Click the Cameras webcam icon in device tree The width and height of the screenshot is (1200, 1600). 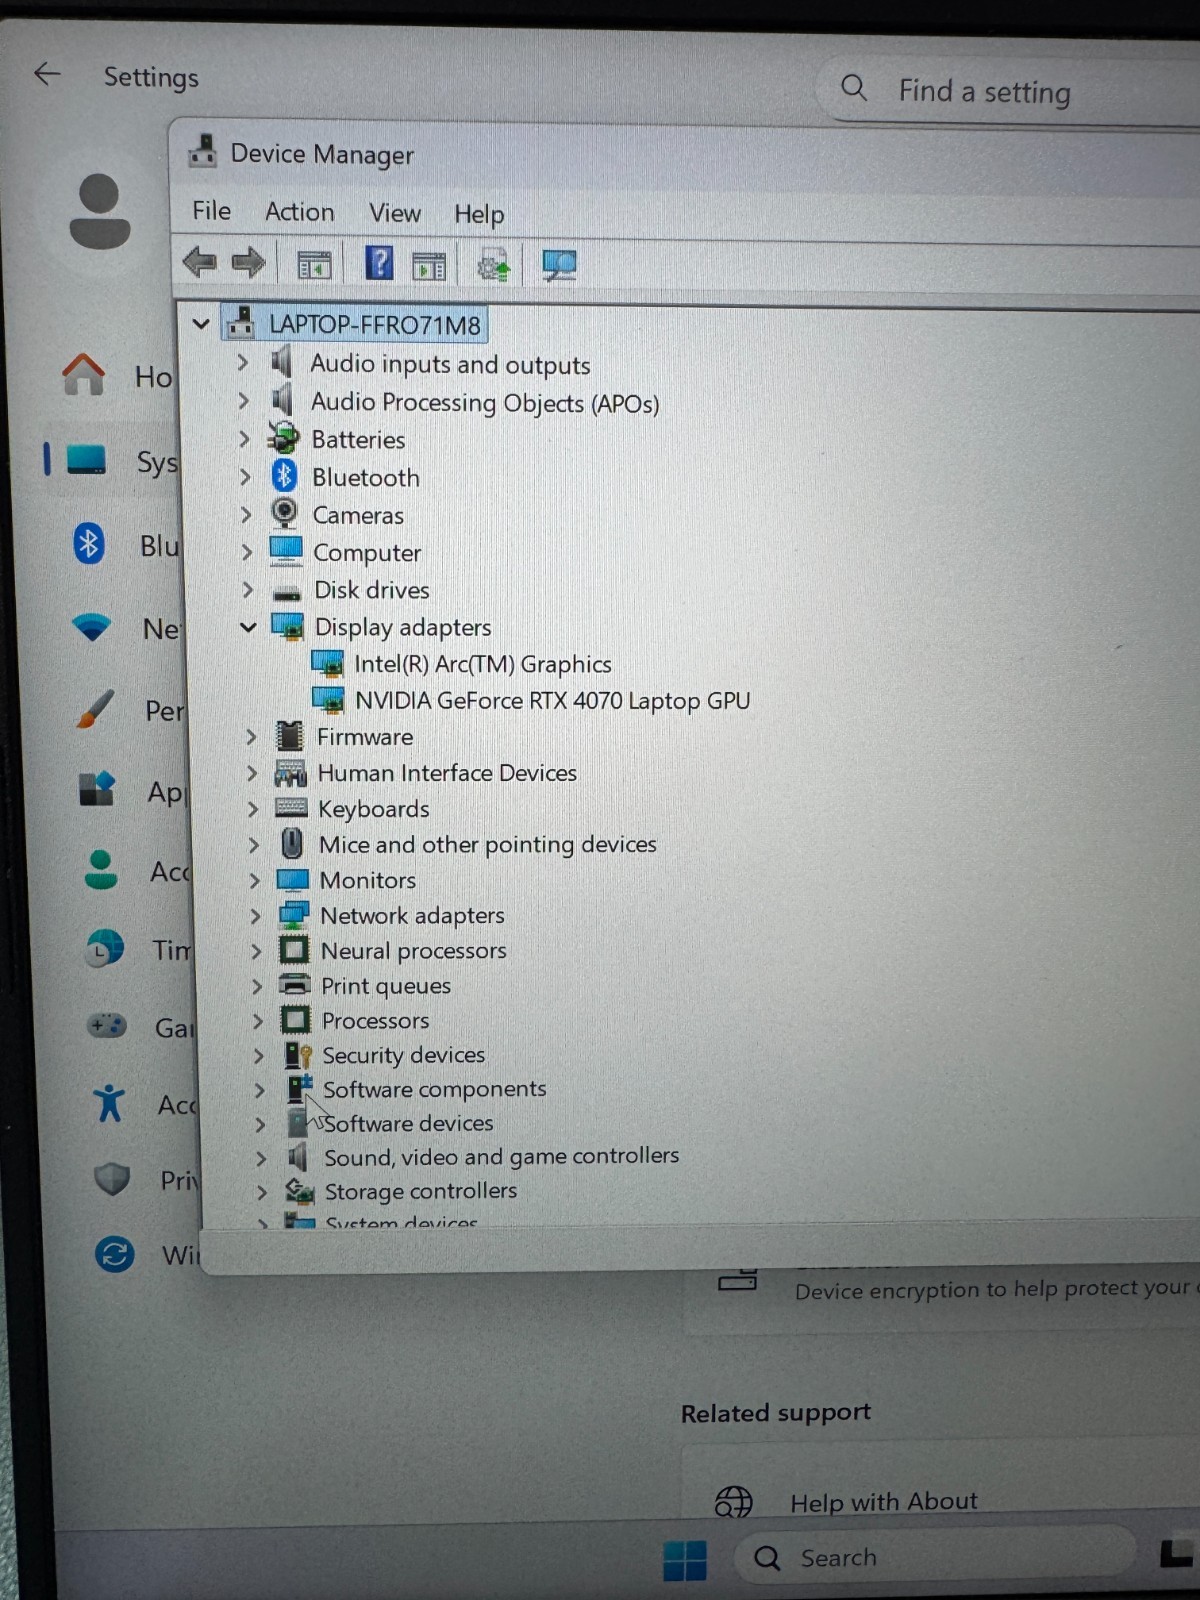pyautogui.click(x=285, y=513)
